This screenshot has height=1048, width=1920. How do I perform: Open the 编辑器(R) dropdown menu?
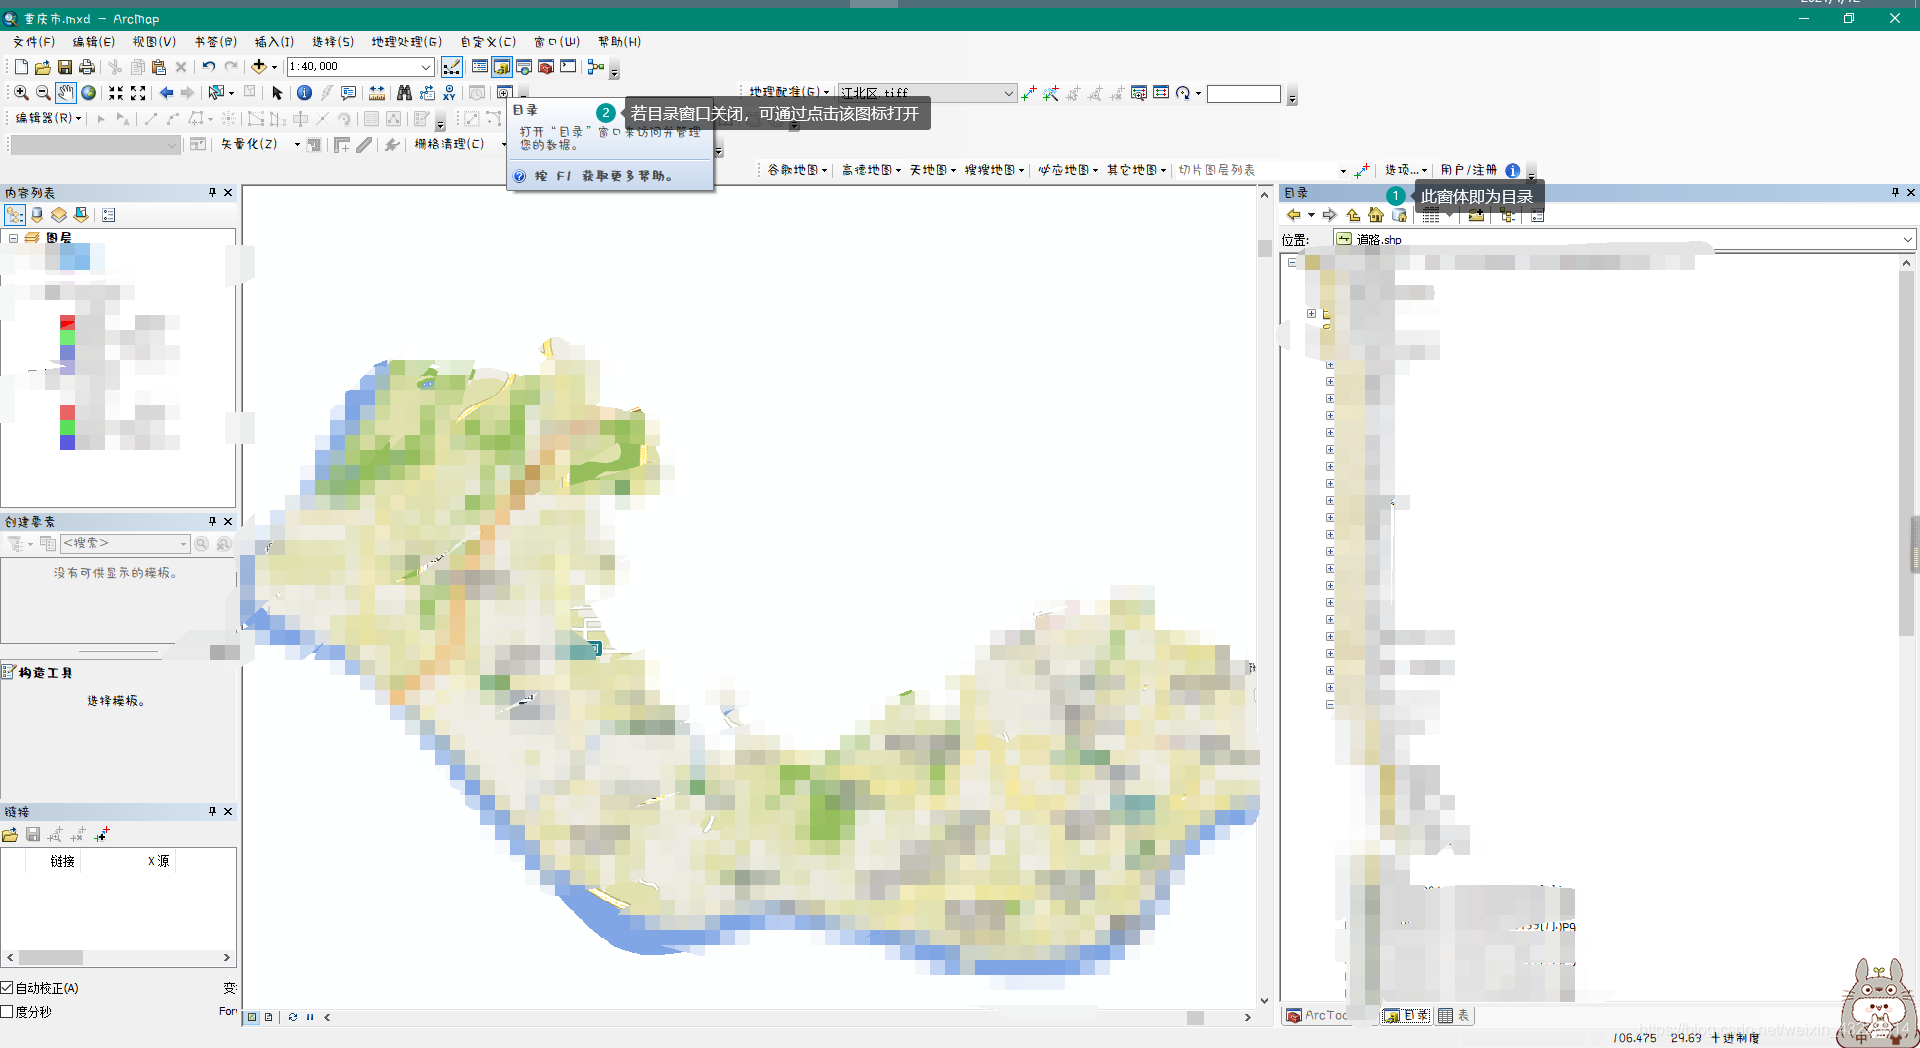click(x=47, y=118)
